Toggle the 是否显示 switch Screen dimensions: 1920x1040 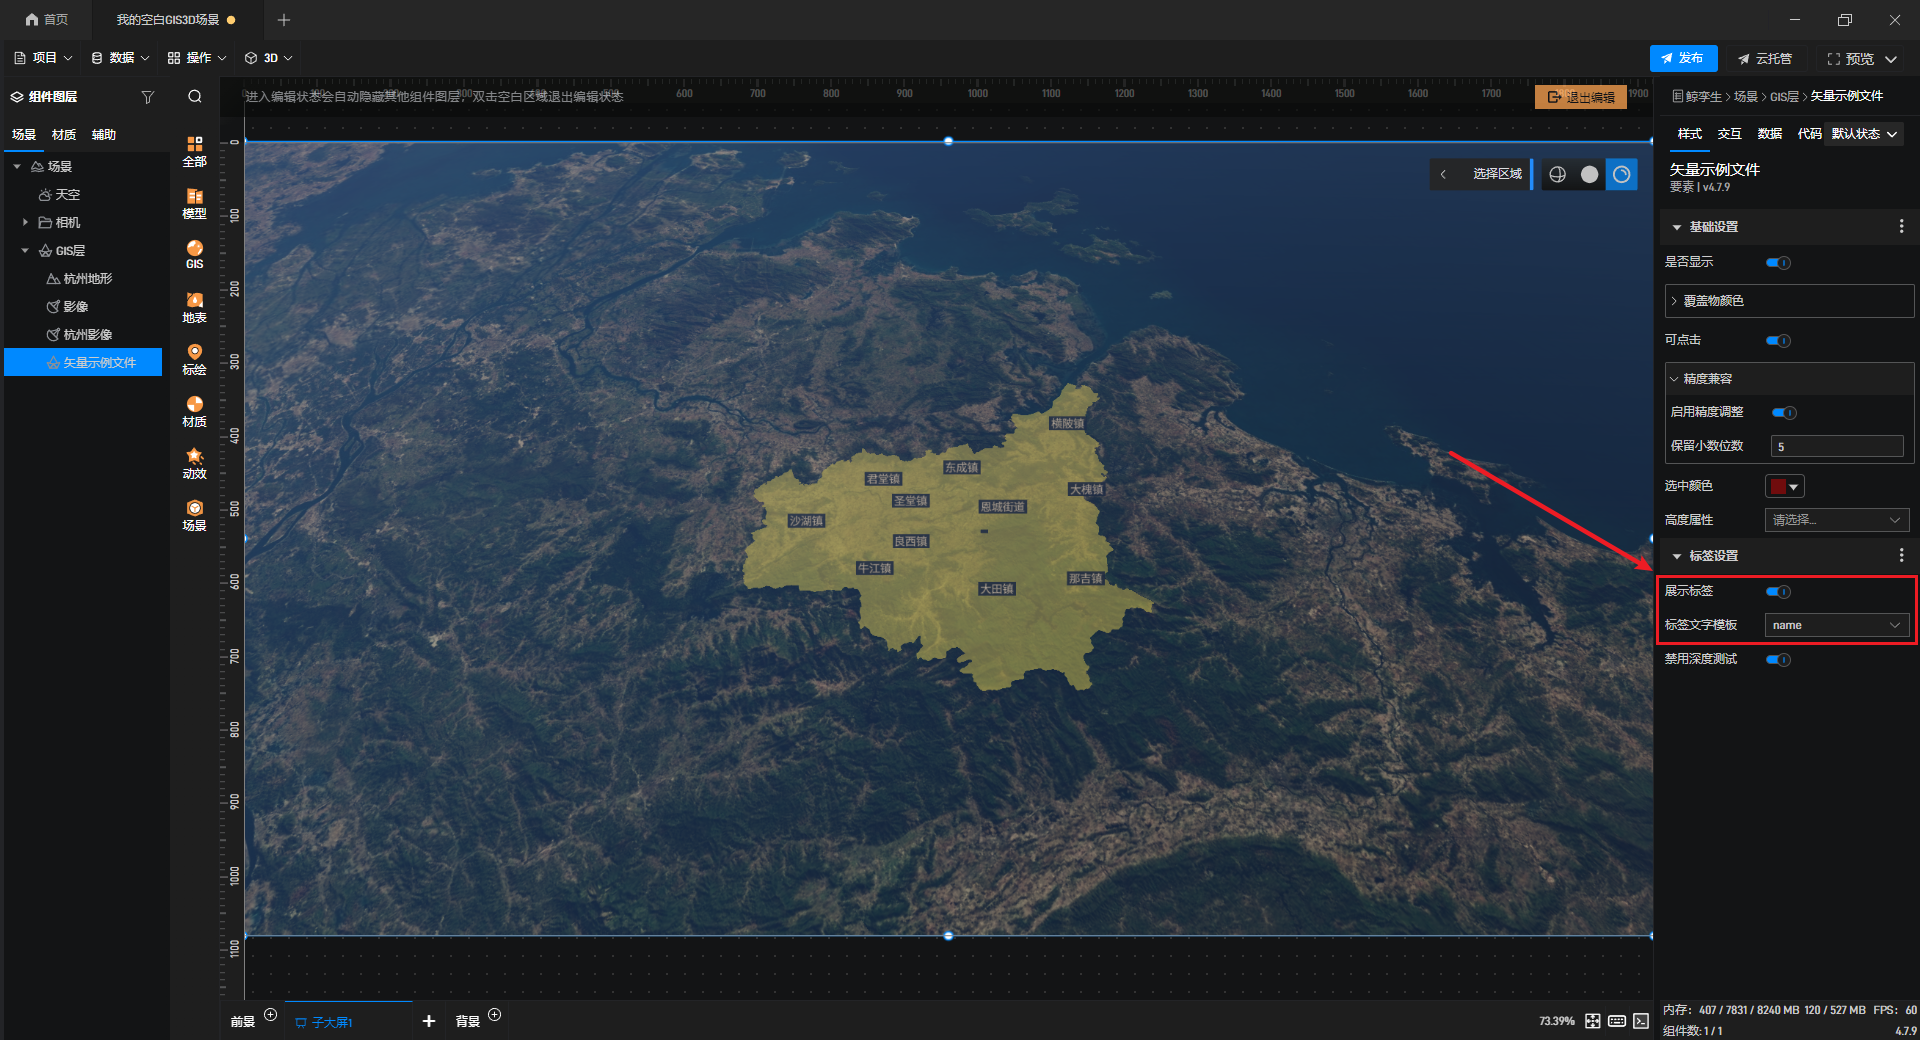point(1778,263)
